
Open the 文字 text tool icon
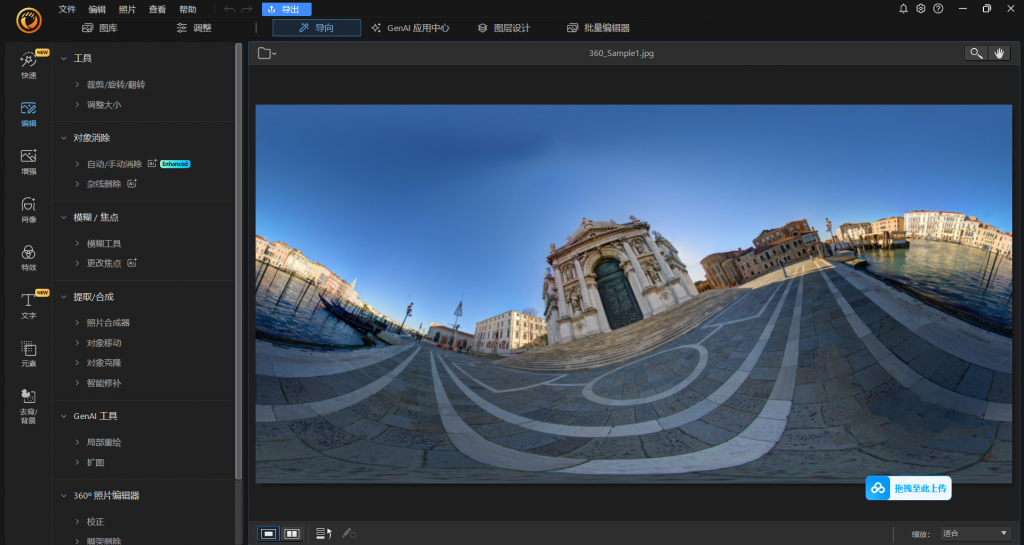point(28,305)
